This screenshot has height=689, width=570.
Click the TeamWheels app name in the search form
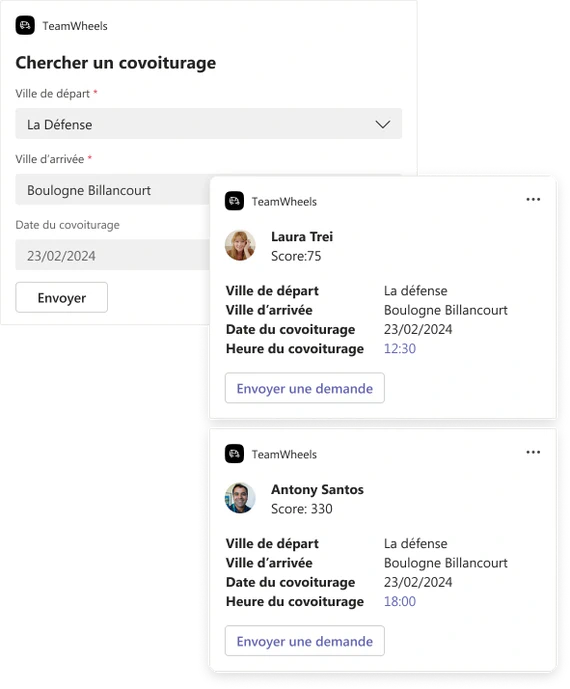click(75, 26)
